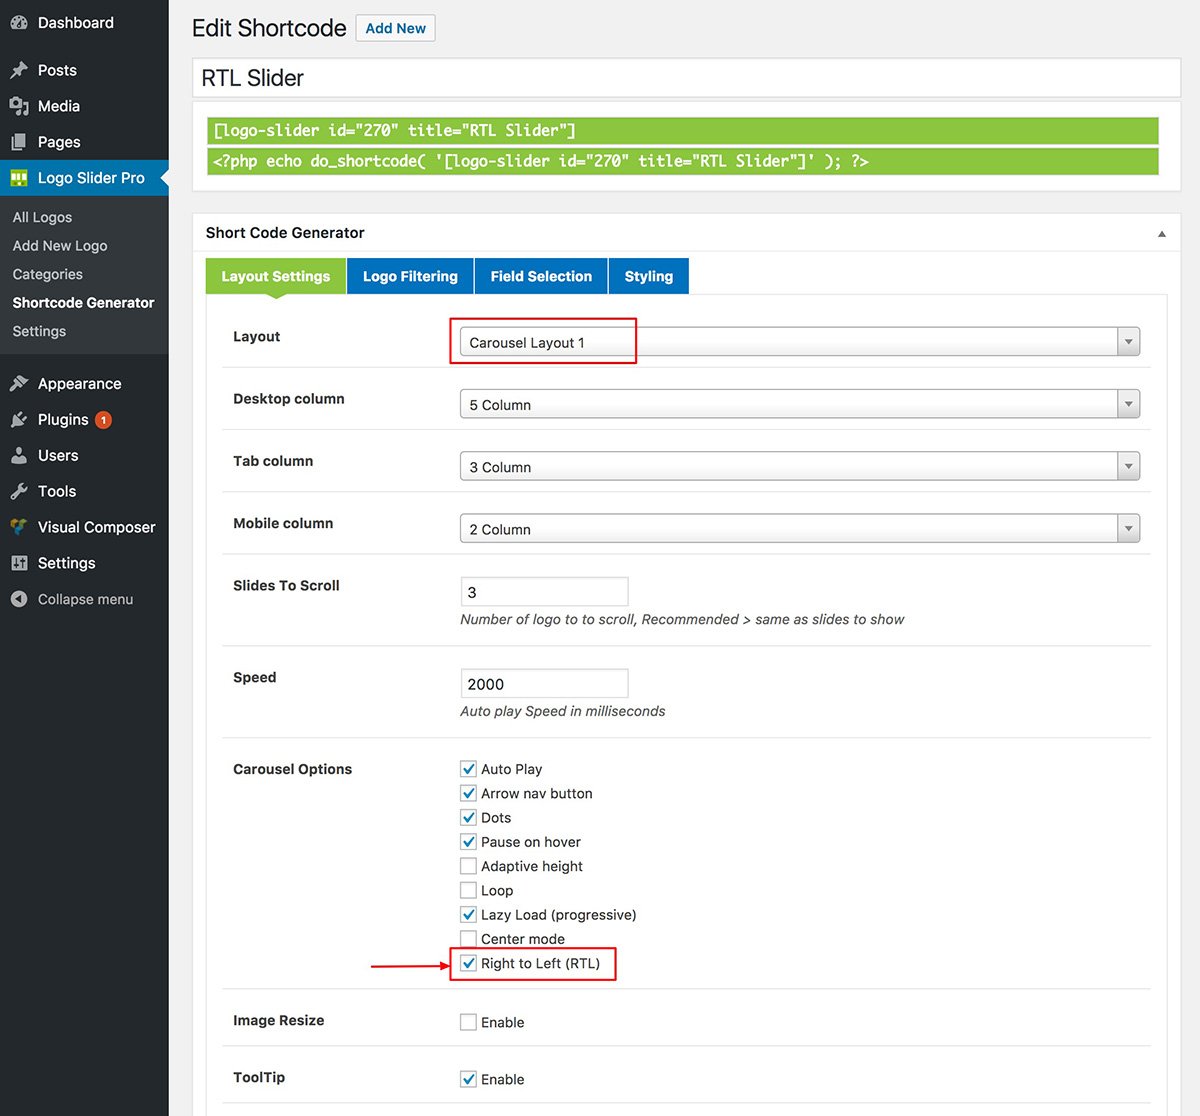Open the Desktop column dropdown
The height and width of the screenshot is (1116, 1200).
(799, 404)
